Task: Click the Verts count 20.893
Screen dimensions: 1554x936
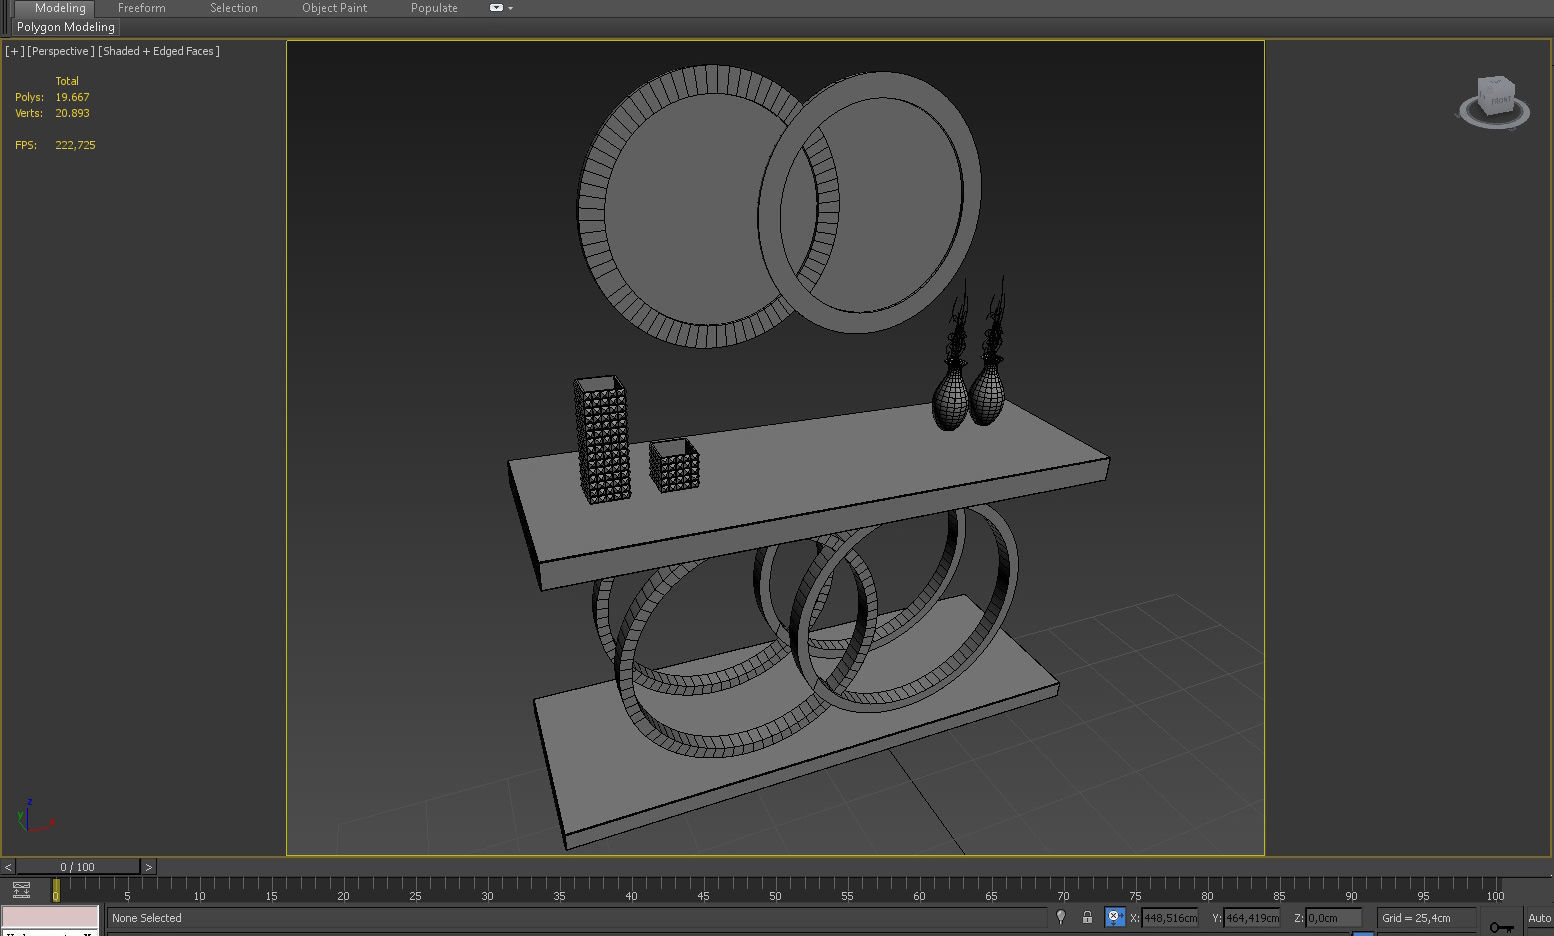Action: tap(72, 113)
